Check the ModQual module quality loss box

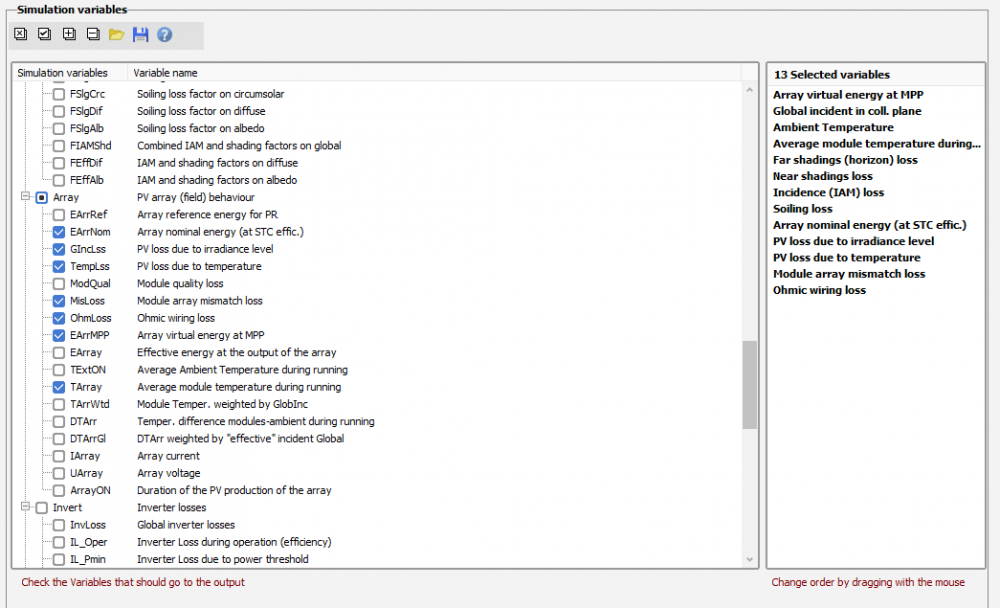tap(59, 283)
